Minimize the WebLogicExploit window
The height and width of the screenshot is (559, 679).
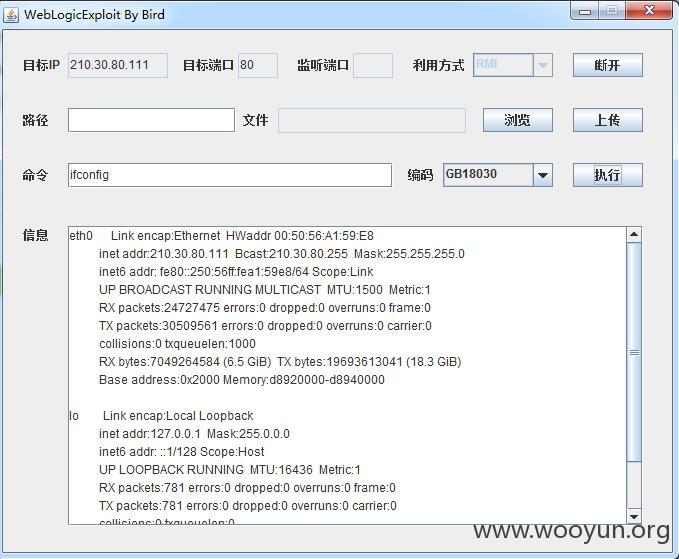585,11
